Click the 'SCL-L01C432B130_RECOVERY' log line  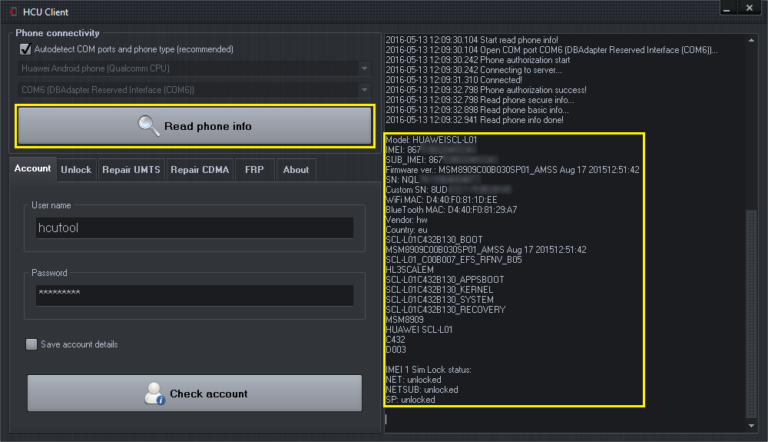point(446,310)
